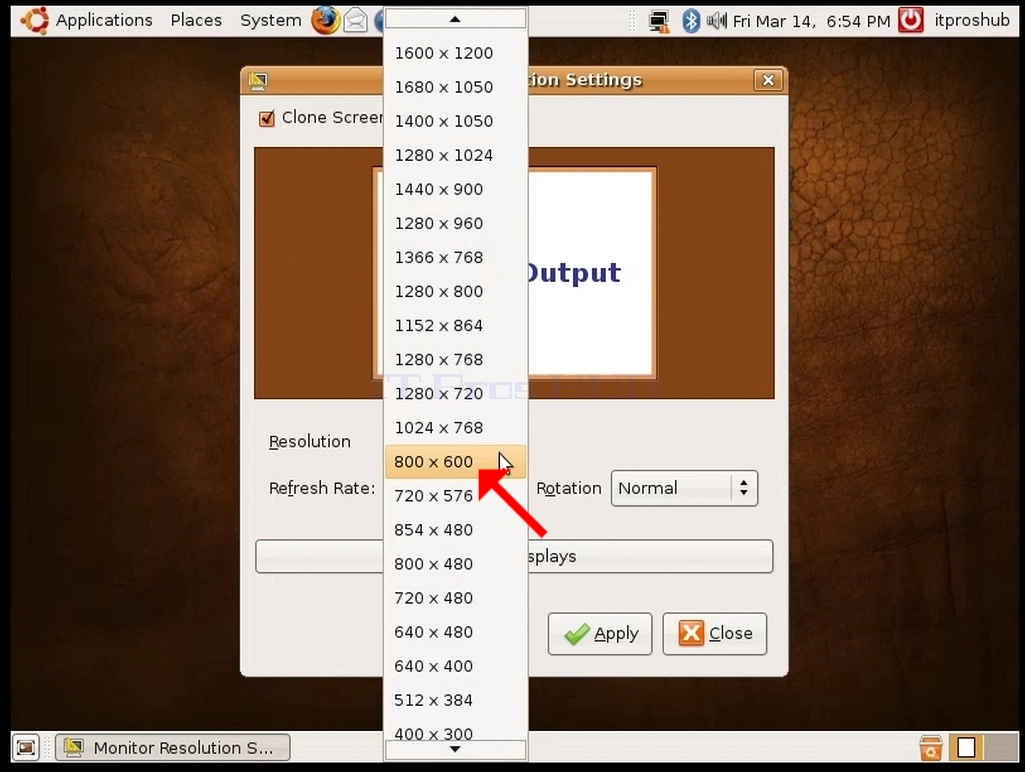The width and height of the screenshot is (1025, 772).
Task: Open the Applications menu
Action: pyautogui.click(x=104, y=20)
